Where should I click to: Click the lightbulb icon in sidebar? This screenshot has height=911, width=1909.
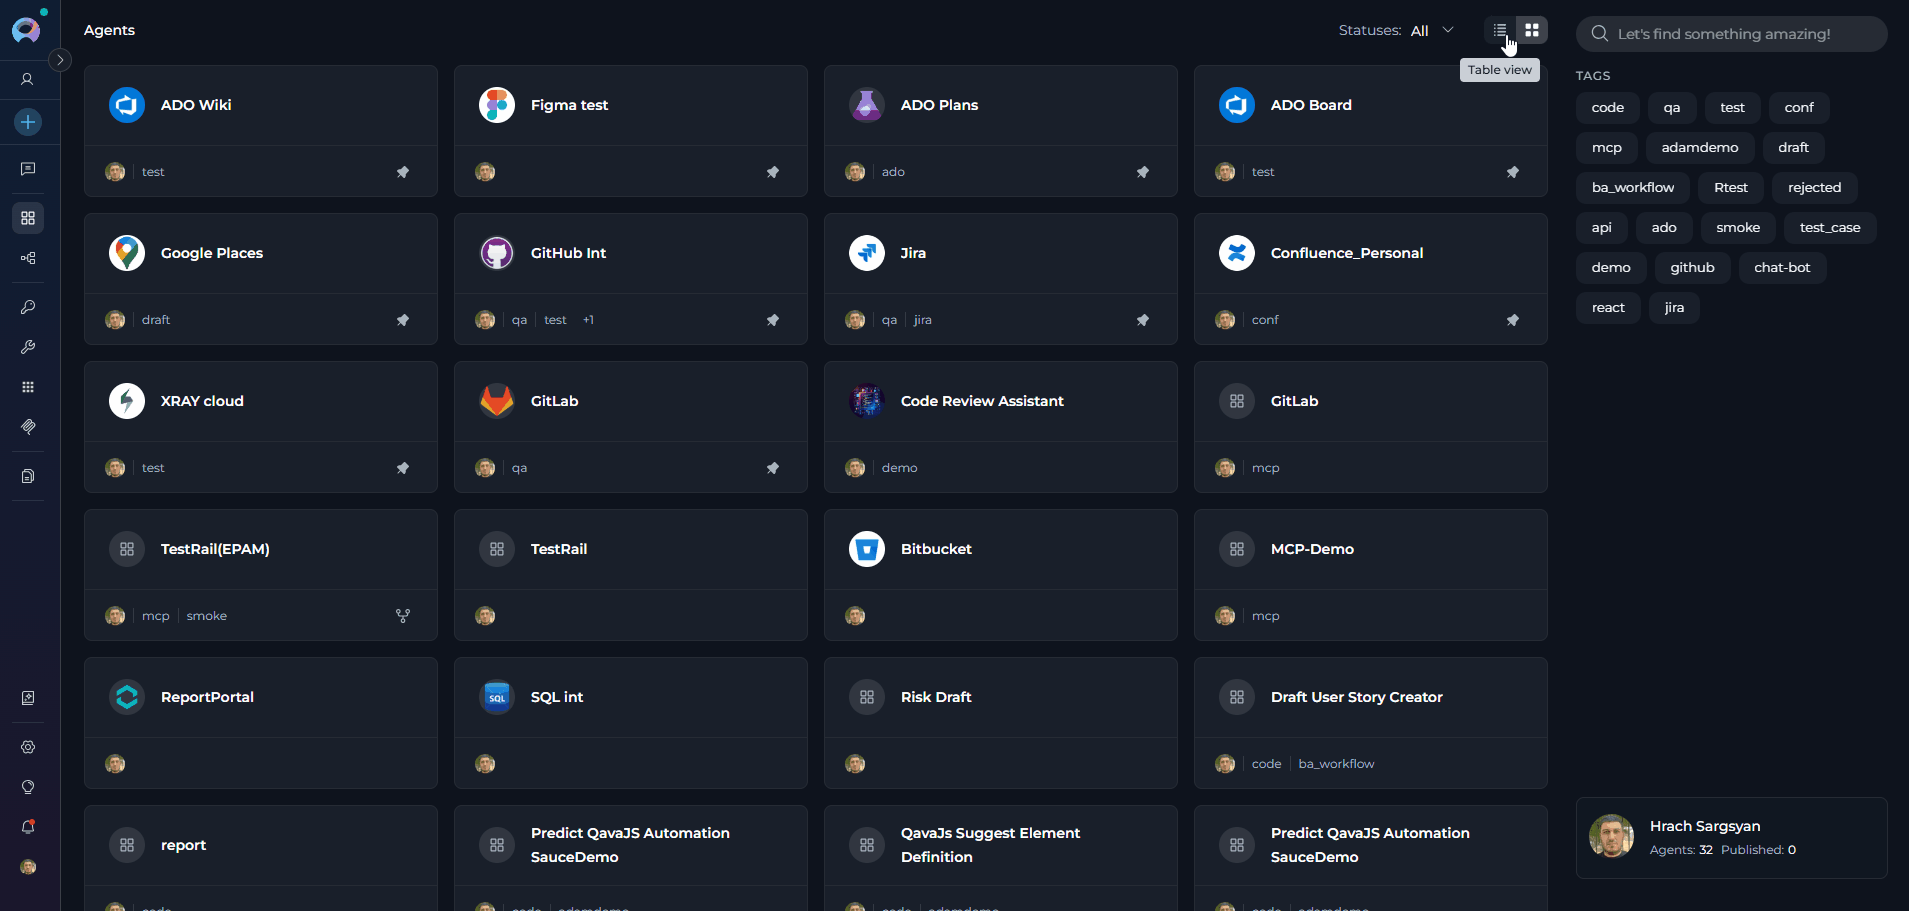(x=28, y=787)
